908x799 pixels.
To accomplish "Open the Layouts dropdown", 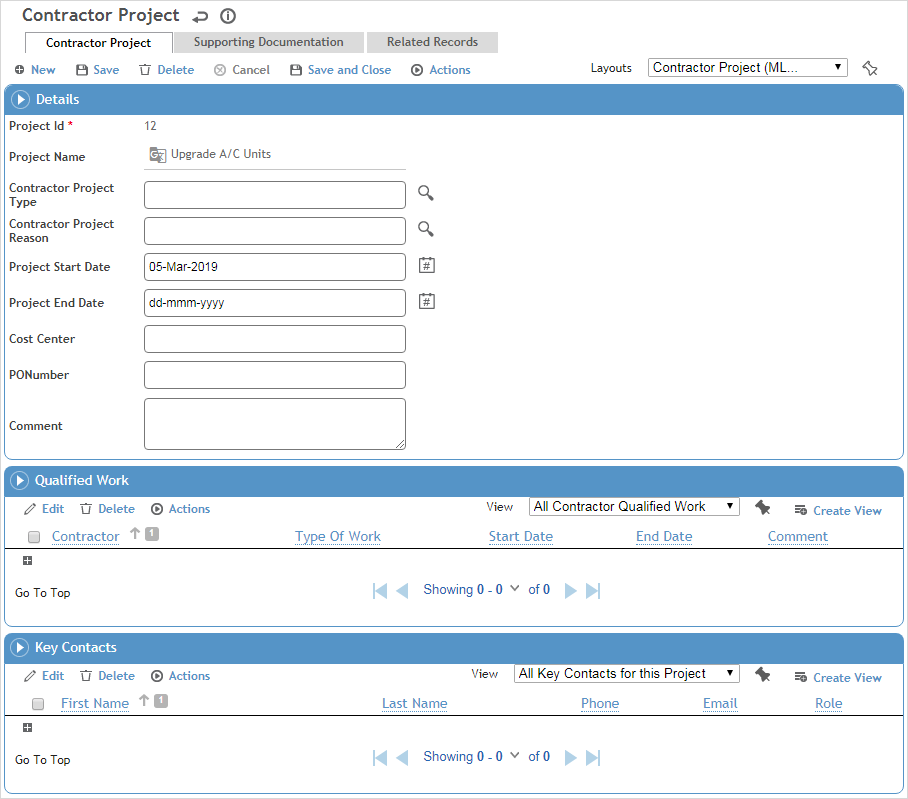I will point(747,68).
